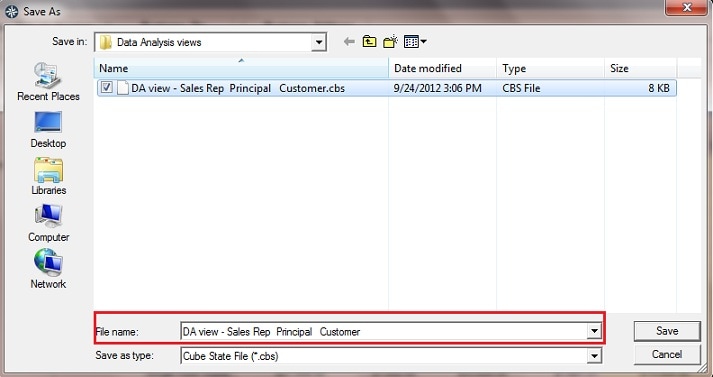Click the file icon of the .cbs file
The width and height of the screenshot is (713, 377).
point(122,88)
